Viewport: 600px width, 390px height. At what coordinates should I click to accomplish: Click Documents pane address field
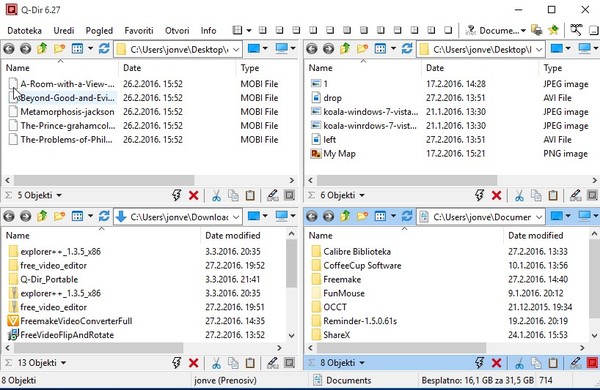tap(481, 217)
